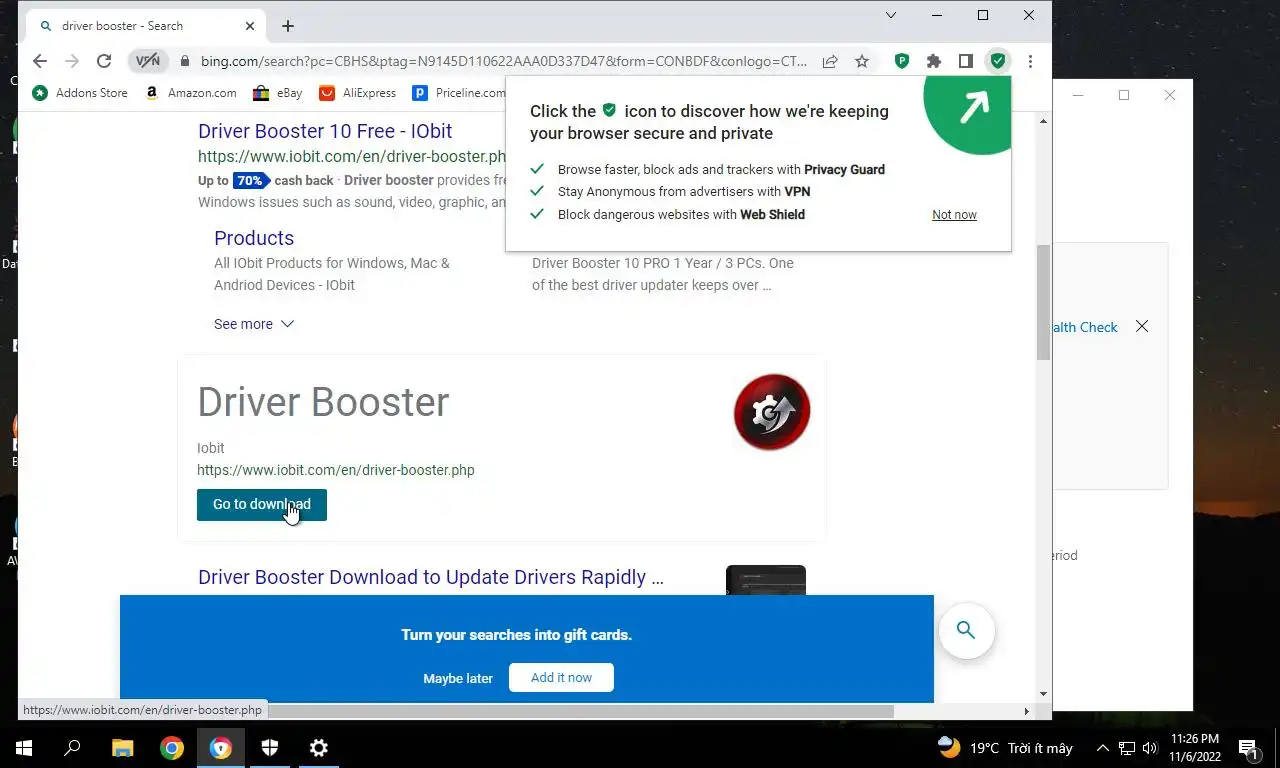Open the Amazon.com bookmark
This screenshot has width=1280, height=768.
190,93
